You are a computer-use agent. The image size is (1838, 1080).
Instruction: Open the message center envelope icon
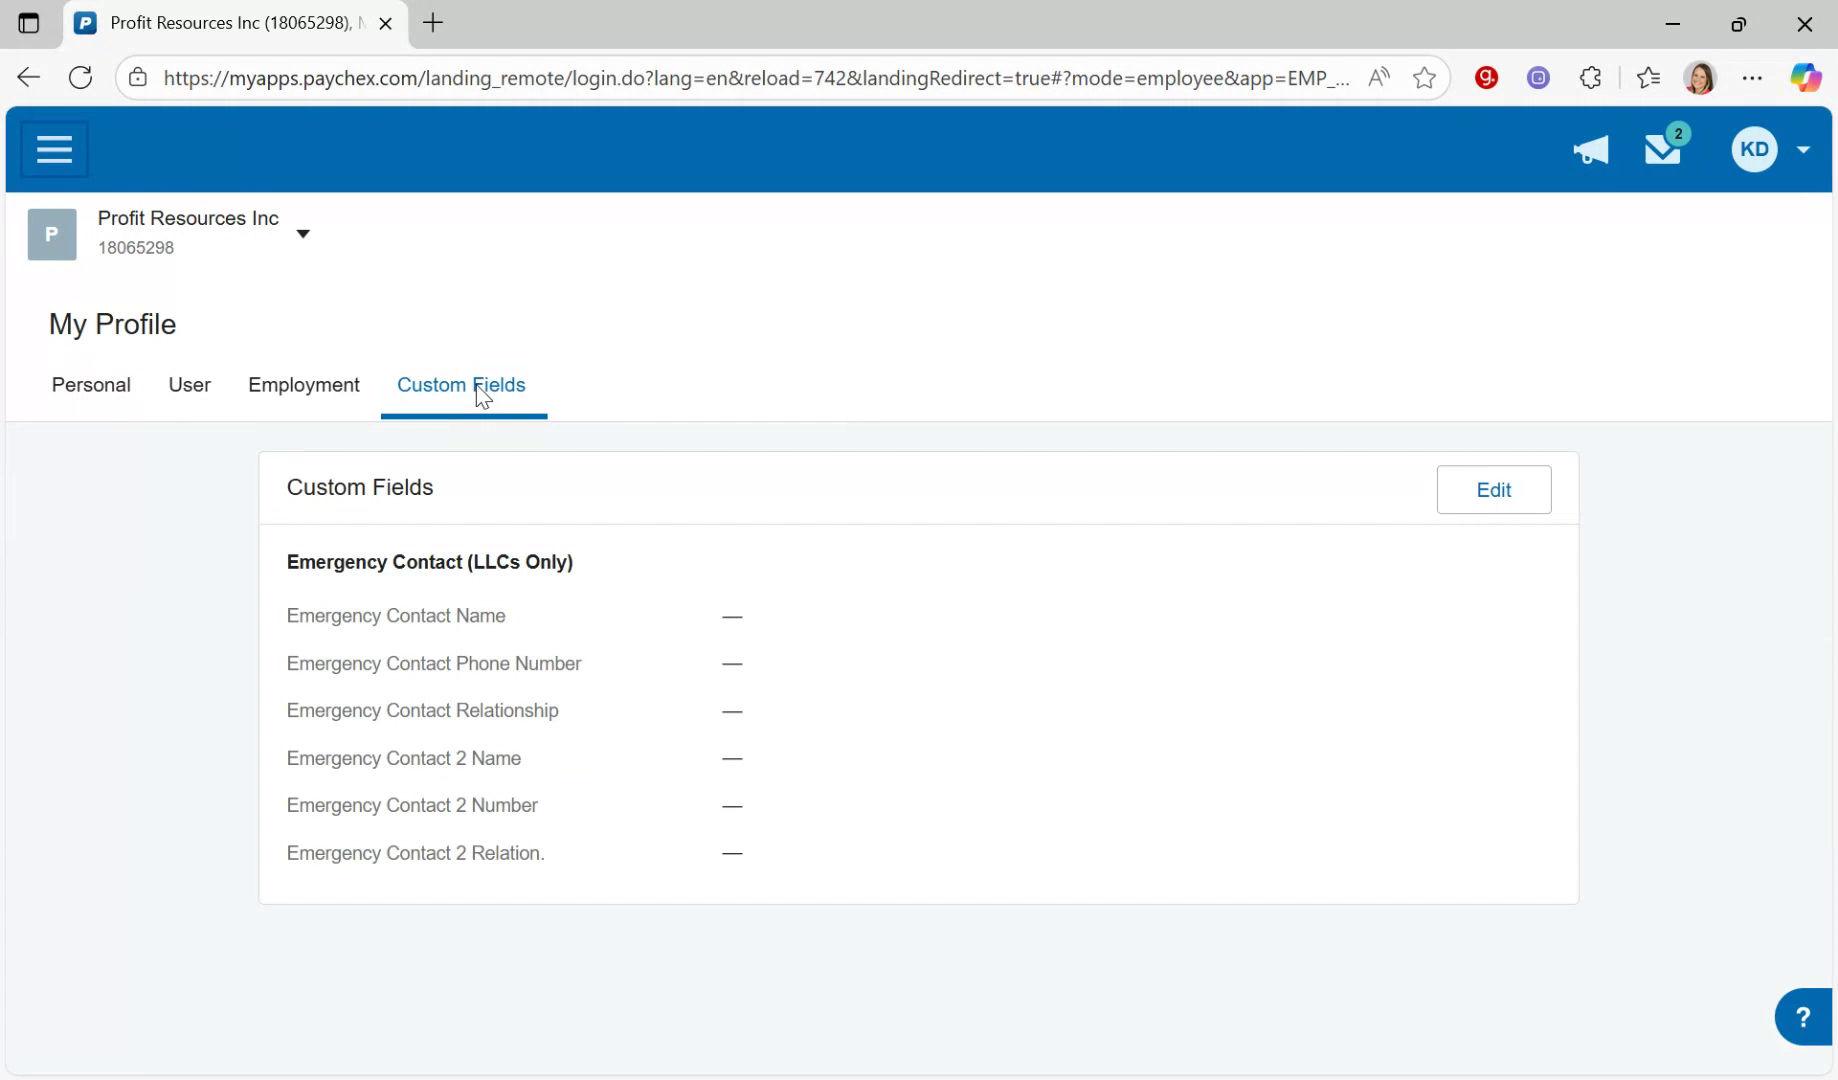coord(1661,149)
